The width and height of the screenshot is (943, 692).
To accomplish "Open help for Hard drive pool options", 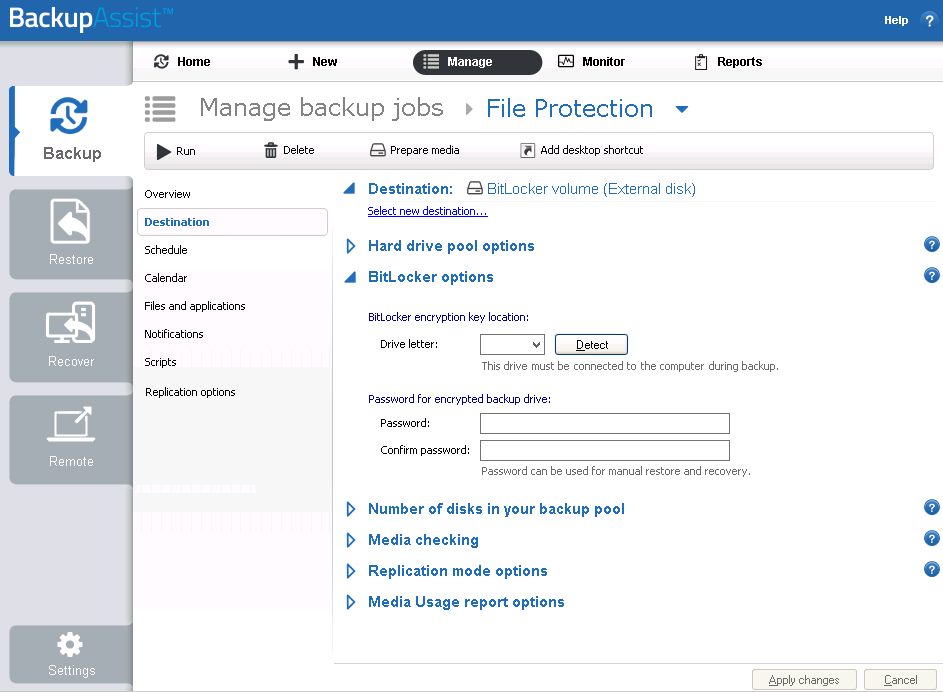I will point(932,245).
